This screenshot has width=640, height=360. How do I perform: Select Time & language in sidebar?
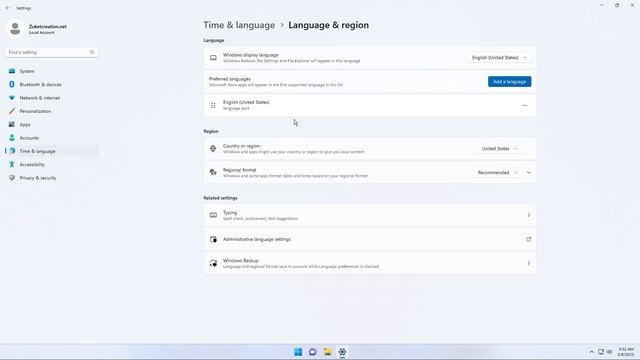pos(51,151)
